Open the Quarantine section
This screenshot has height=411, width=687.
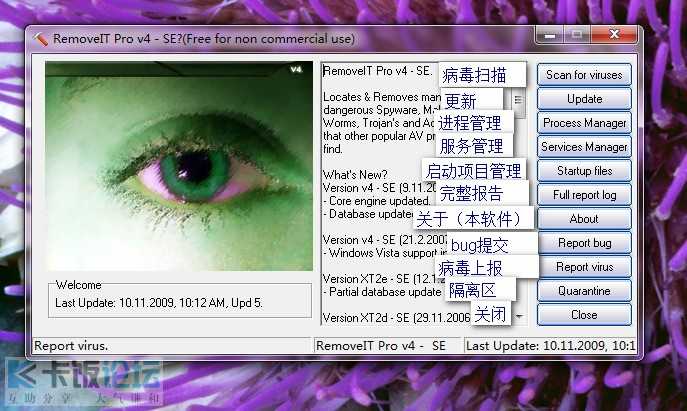pos(584,291)
